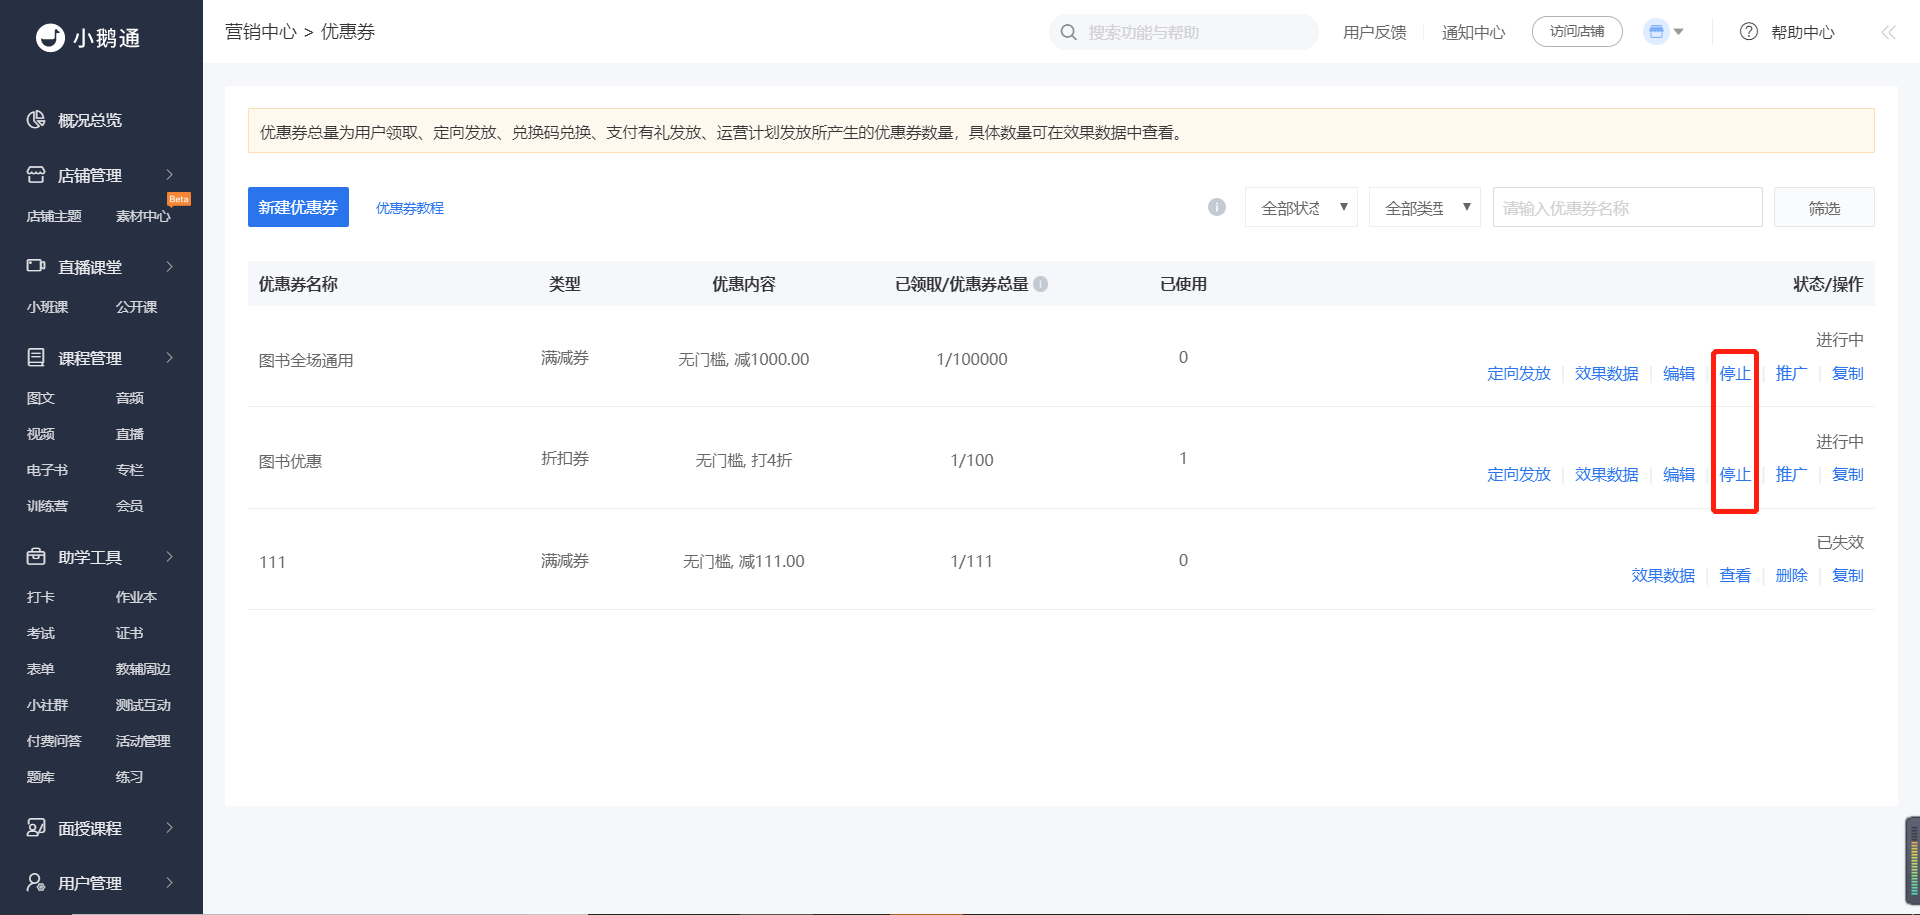Viewport: 1920px width, 915px height.
Task: Click the blue store avatar icon
Action: click(x=1656, y=32)
